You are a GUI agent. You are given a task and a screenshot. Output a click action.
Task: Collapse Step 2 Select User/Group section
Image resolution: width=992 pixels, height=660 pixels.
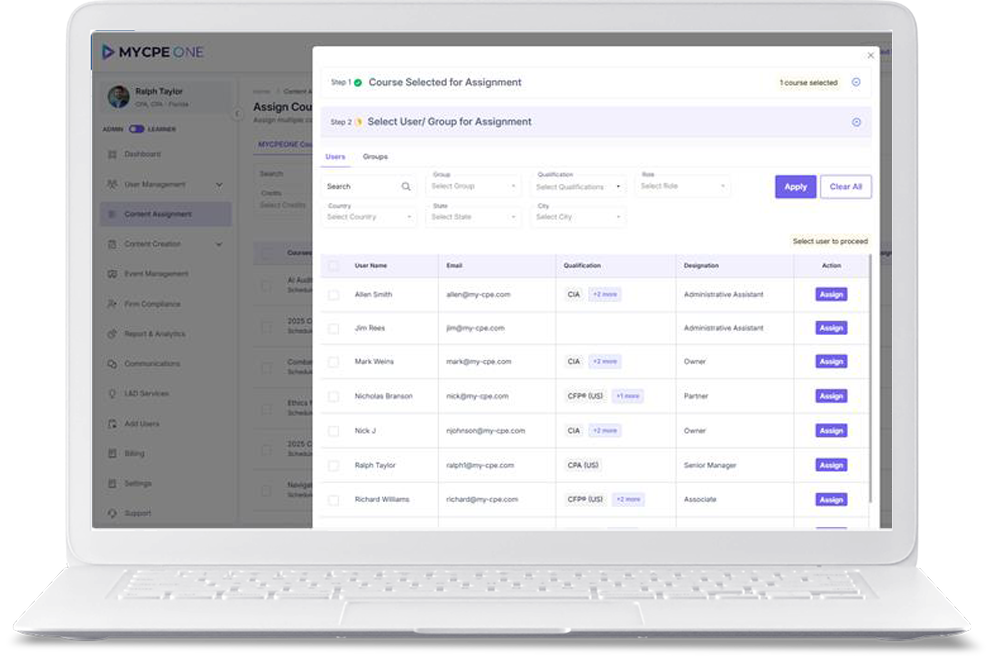point(856,122)
